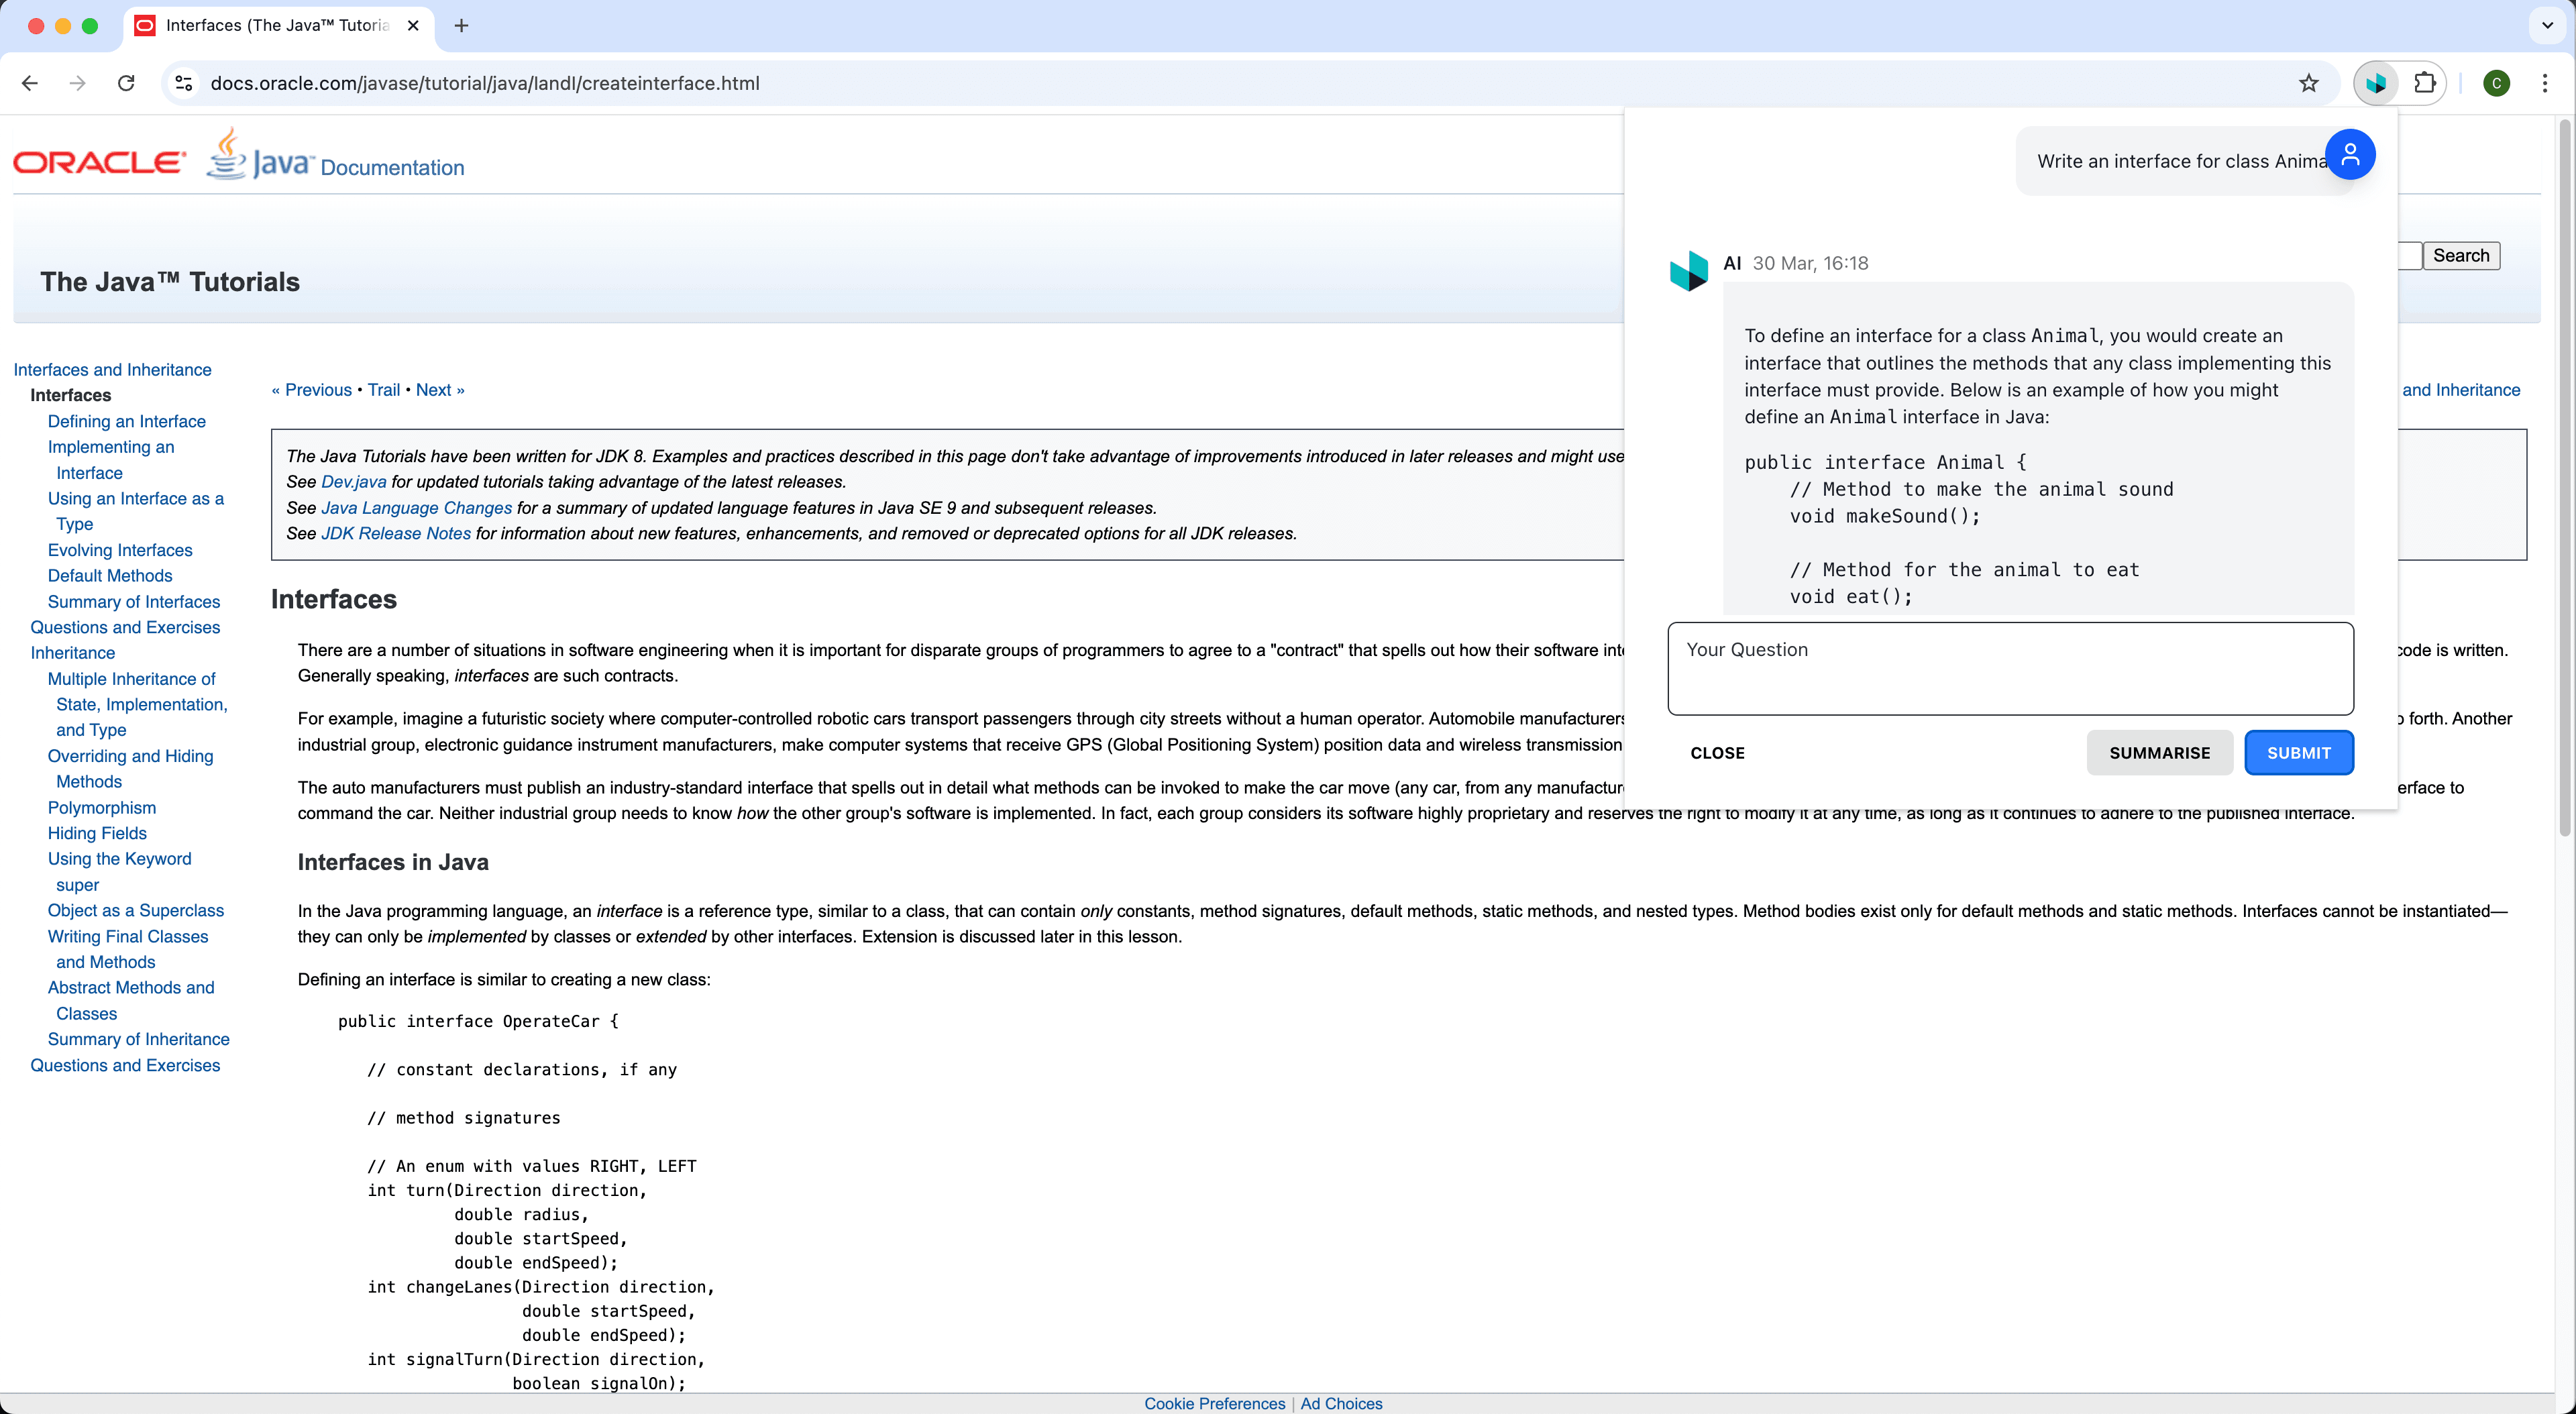This screenshot has height=1414, width=2576.
Task: Open the Polymorphism link
Action: tap(102, 808)
